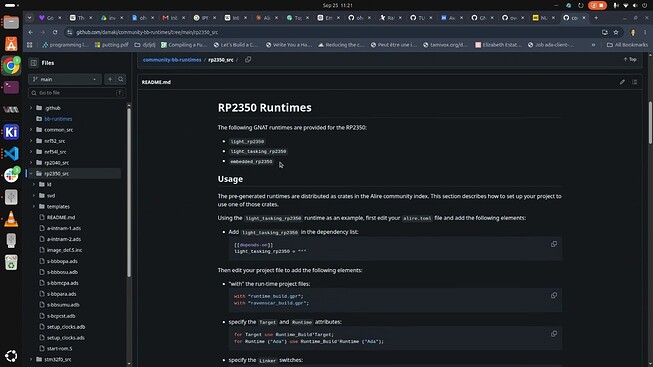Viewport: 653px width, 367px height.
Task: Open a-intnam-1.ads file
Action: 64,228
